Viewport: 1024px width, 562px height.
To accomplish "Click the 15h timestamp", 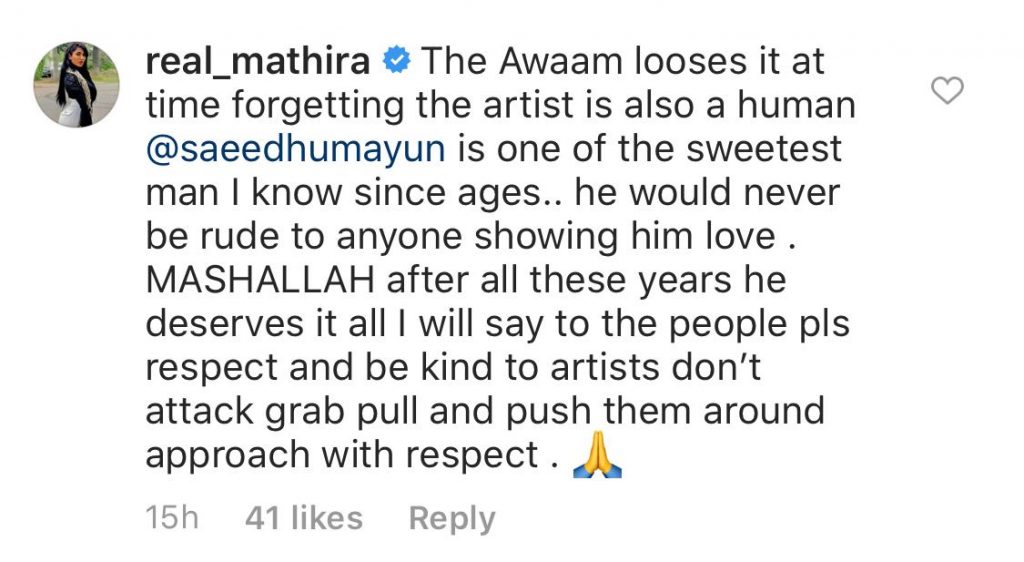I will click(172, 518).
